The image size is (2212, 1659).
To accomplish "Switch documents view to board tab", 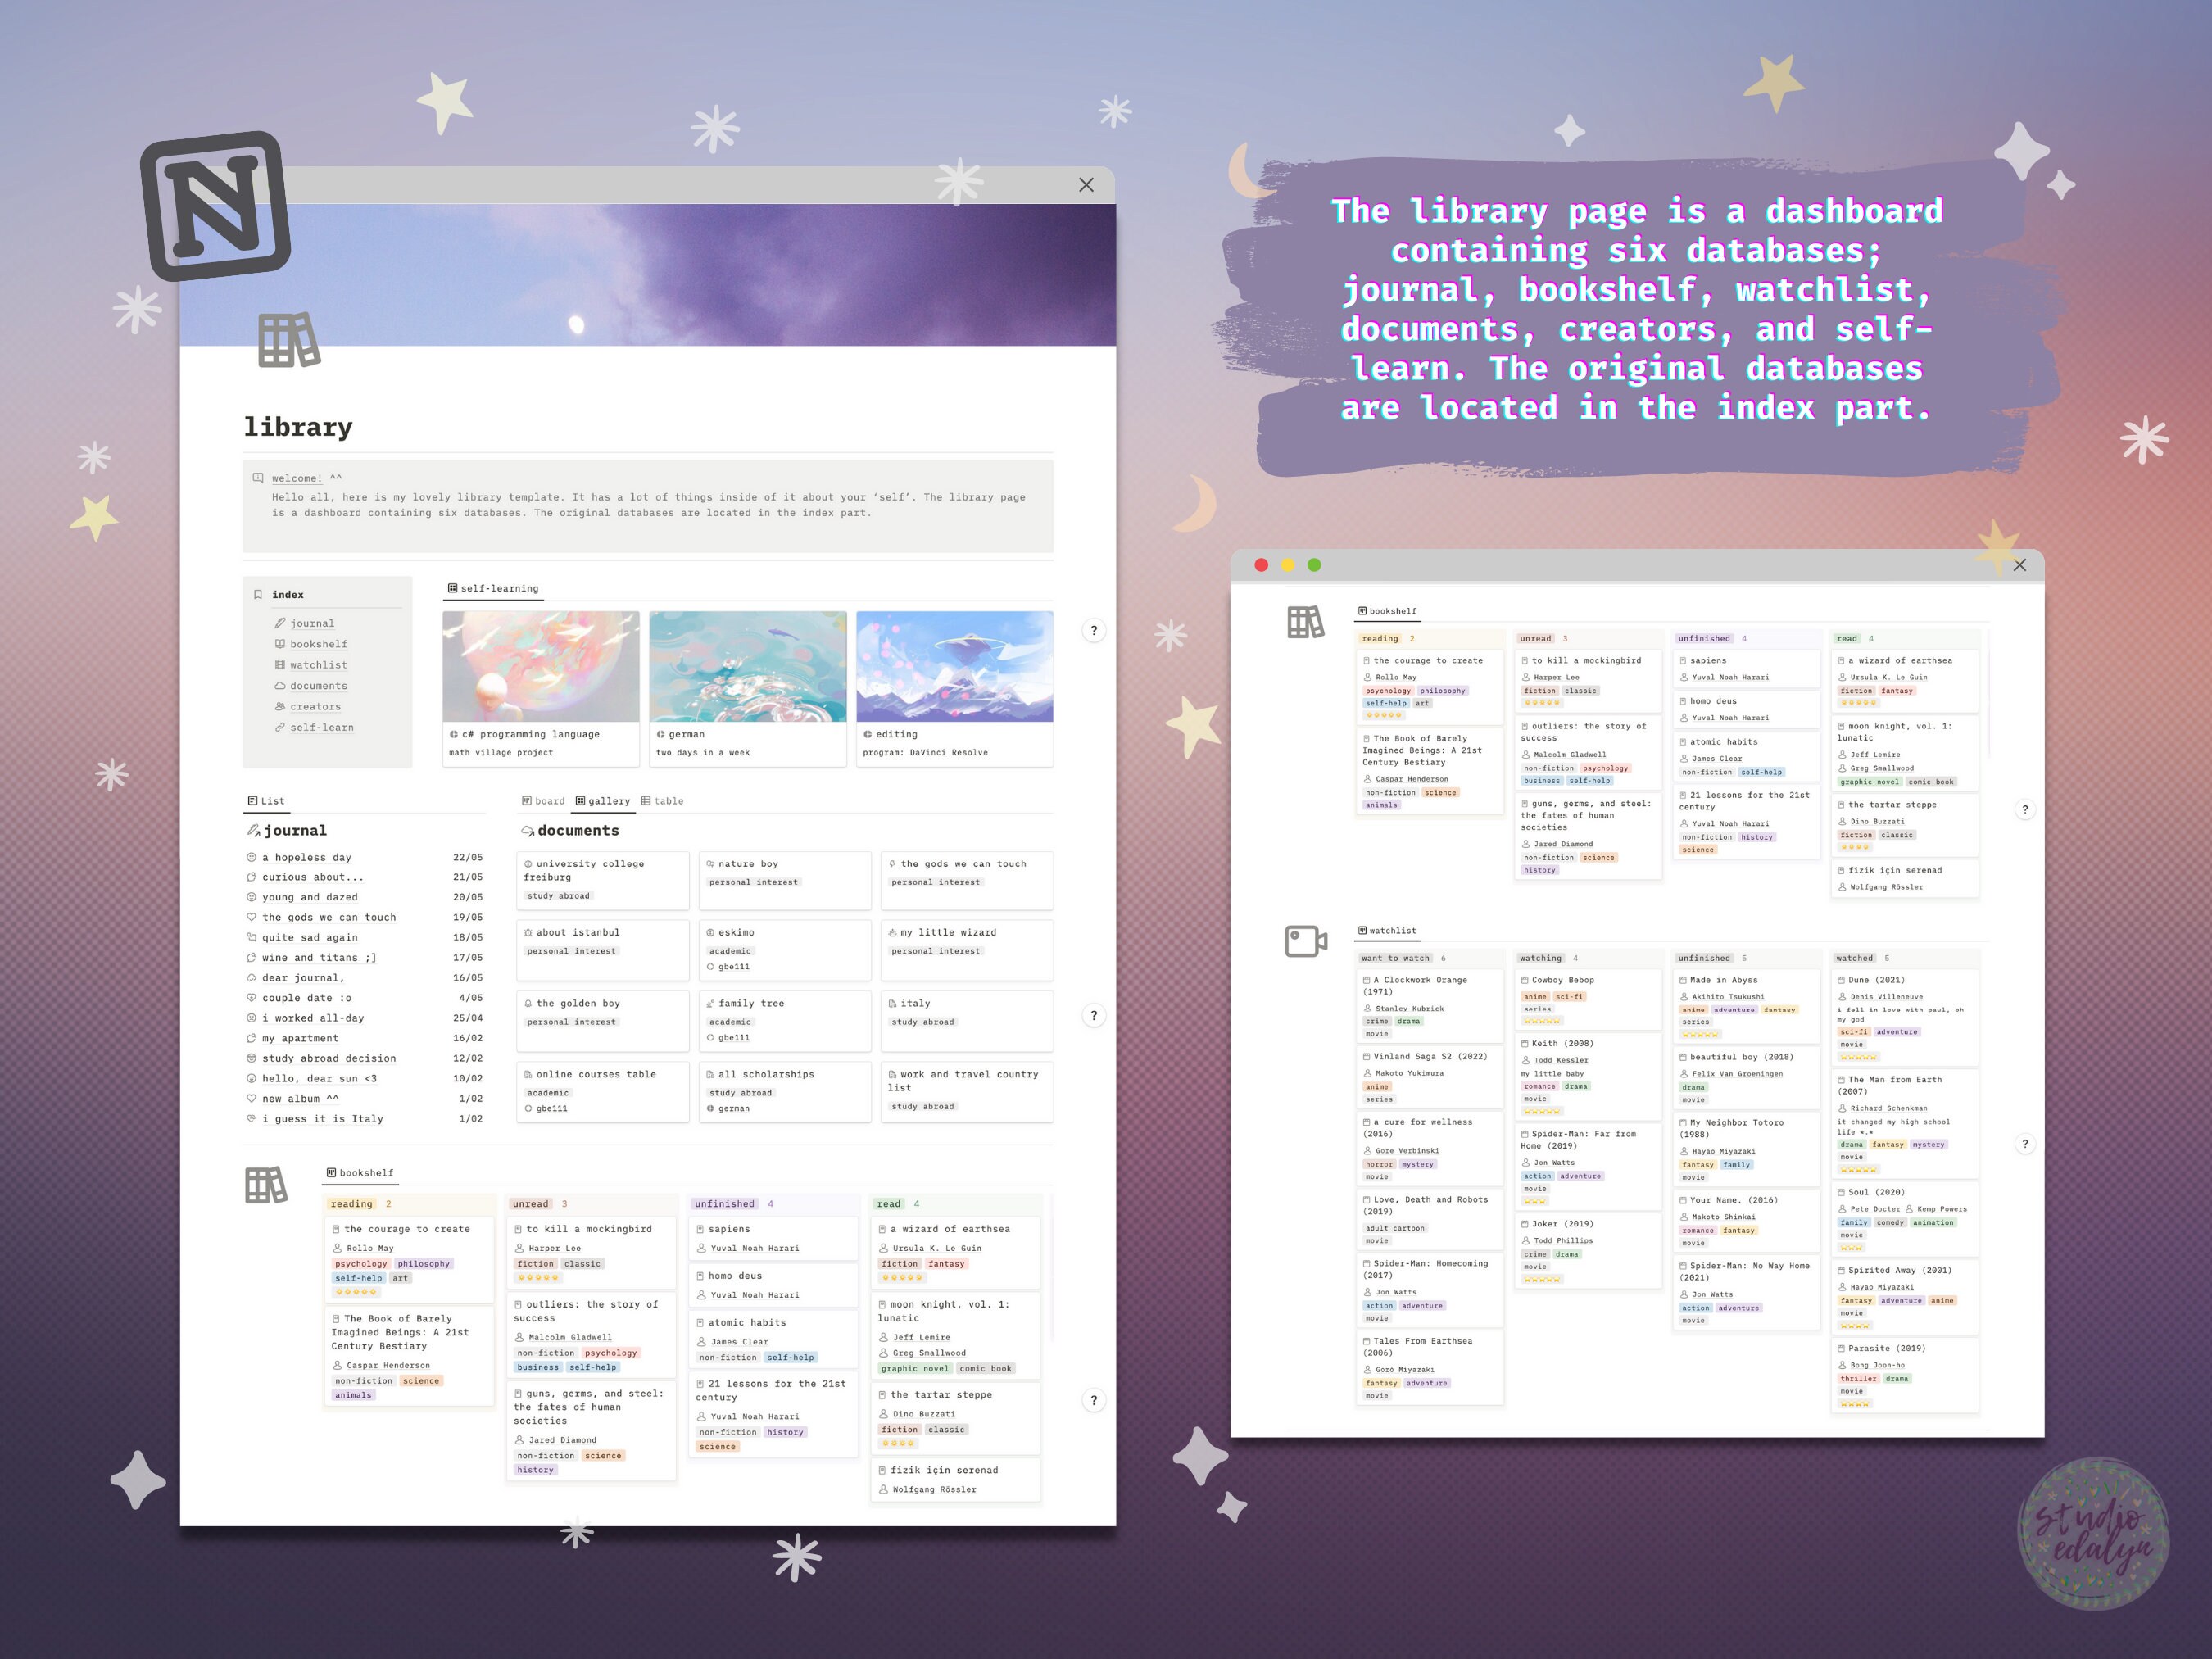I will (543, 801).
